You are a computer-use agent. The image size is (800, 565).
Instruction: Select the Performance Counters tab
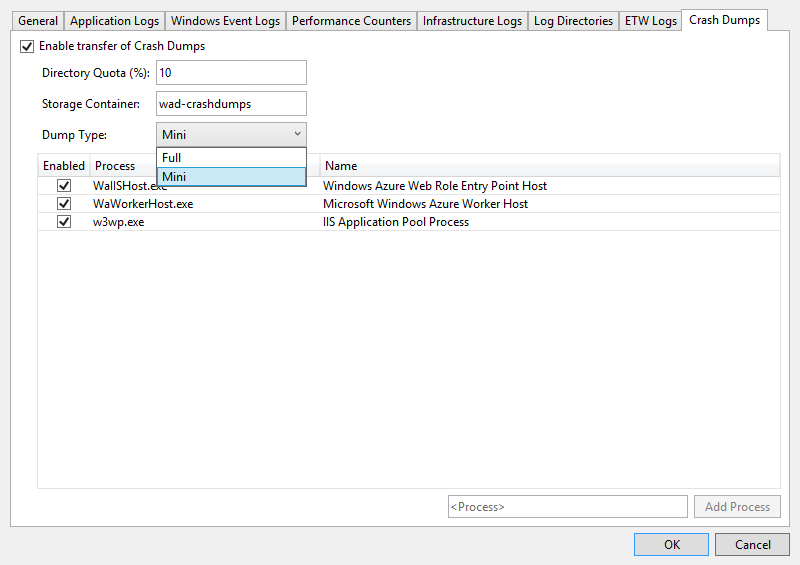tap(351, 21)
